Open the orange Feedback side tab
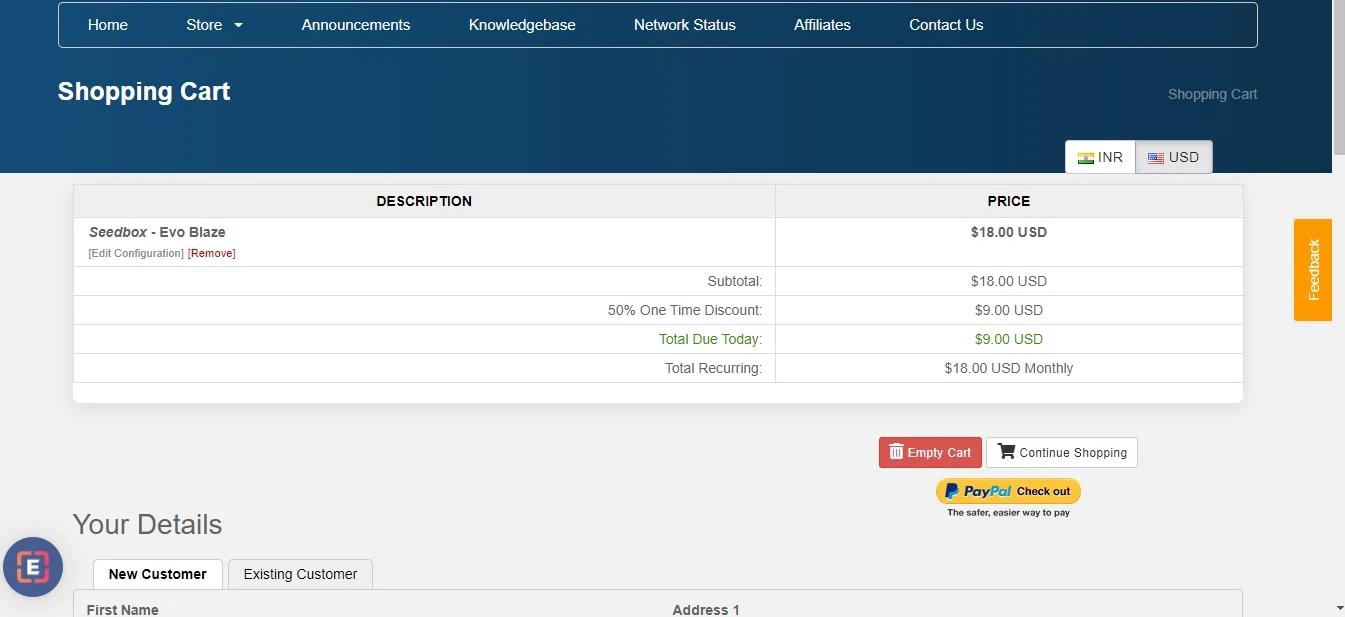The height and width of the screenshot is (617, 1345). (x=1313, y=270)
